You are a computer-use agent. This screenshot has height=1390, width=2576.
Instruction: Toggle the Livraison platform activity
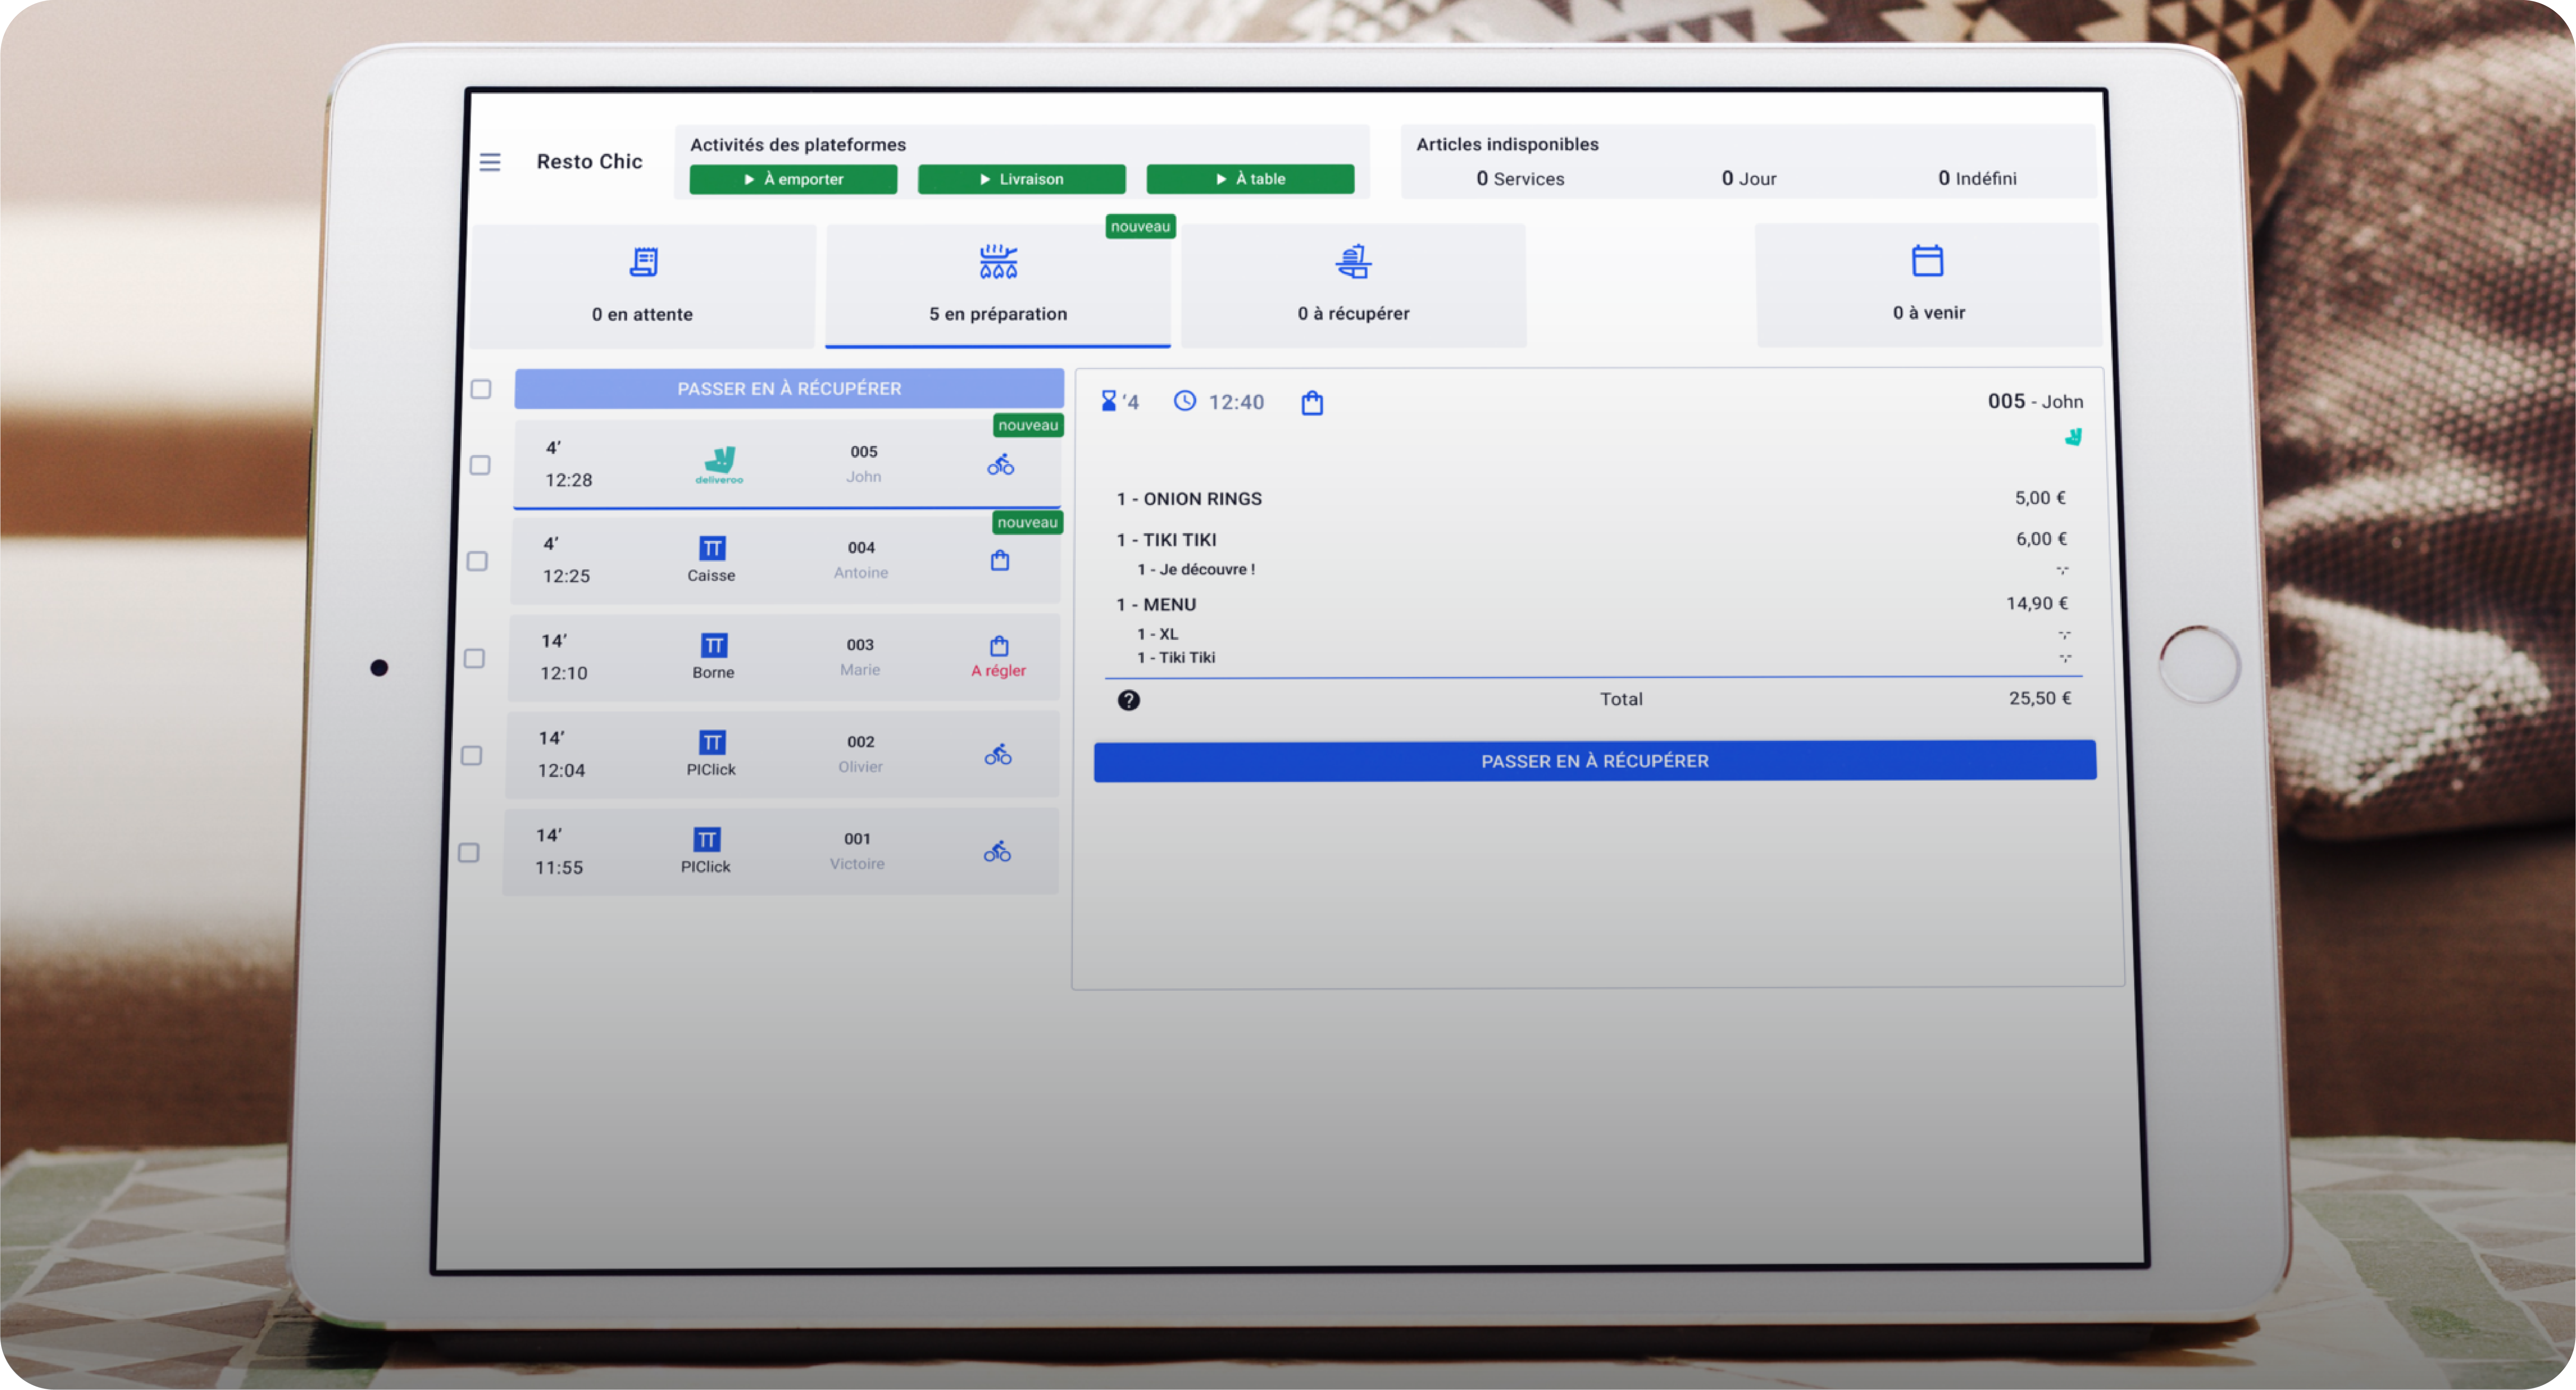click(1021, 179)
